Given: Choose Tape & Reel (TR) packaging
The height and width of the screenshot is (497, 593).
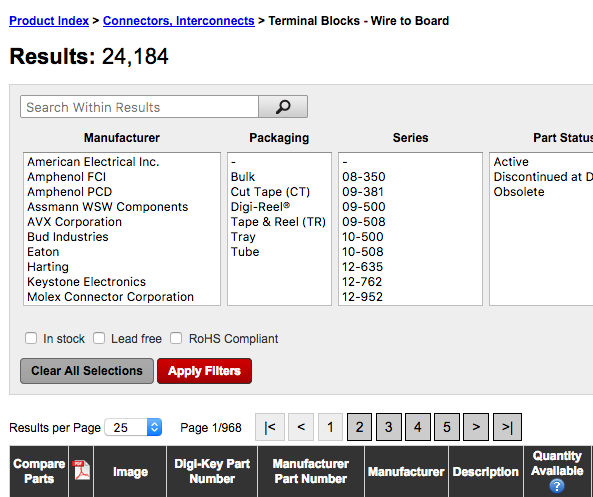Looking at the screenshot, I should (x=278, y=222).
